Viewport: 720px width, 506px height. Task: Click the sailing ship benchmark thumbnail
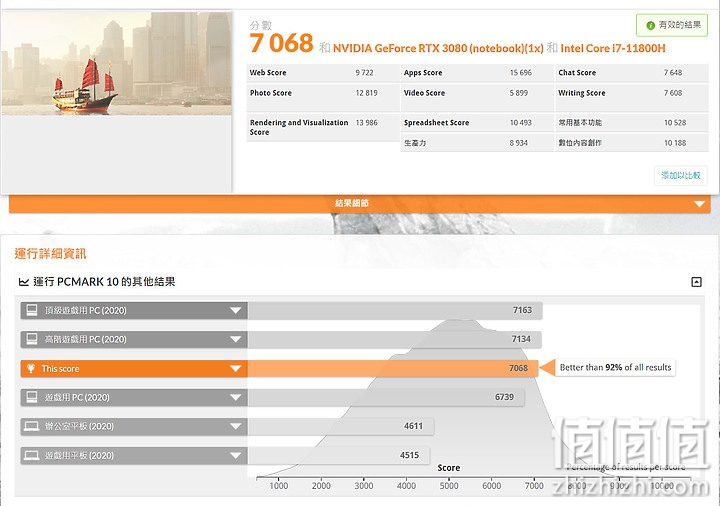point(117,63)
